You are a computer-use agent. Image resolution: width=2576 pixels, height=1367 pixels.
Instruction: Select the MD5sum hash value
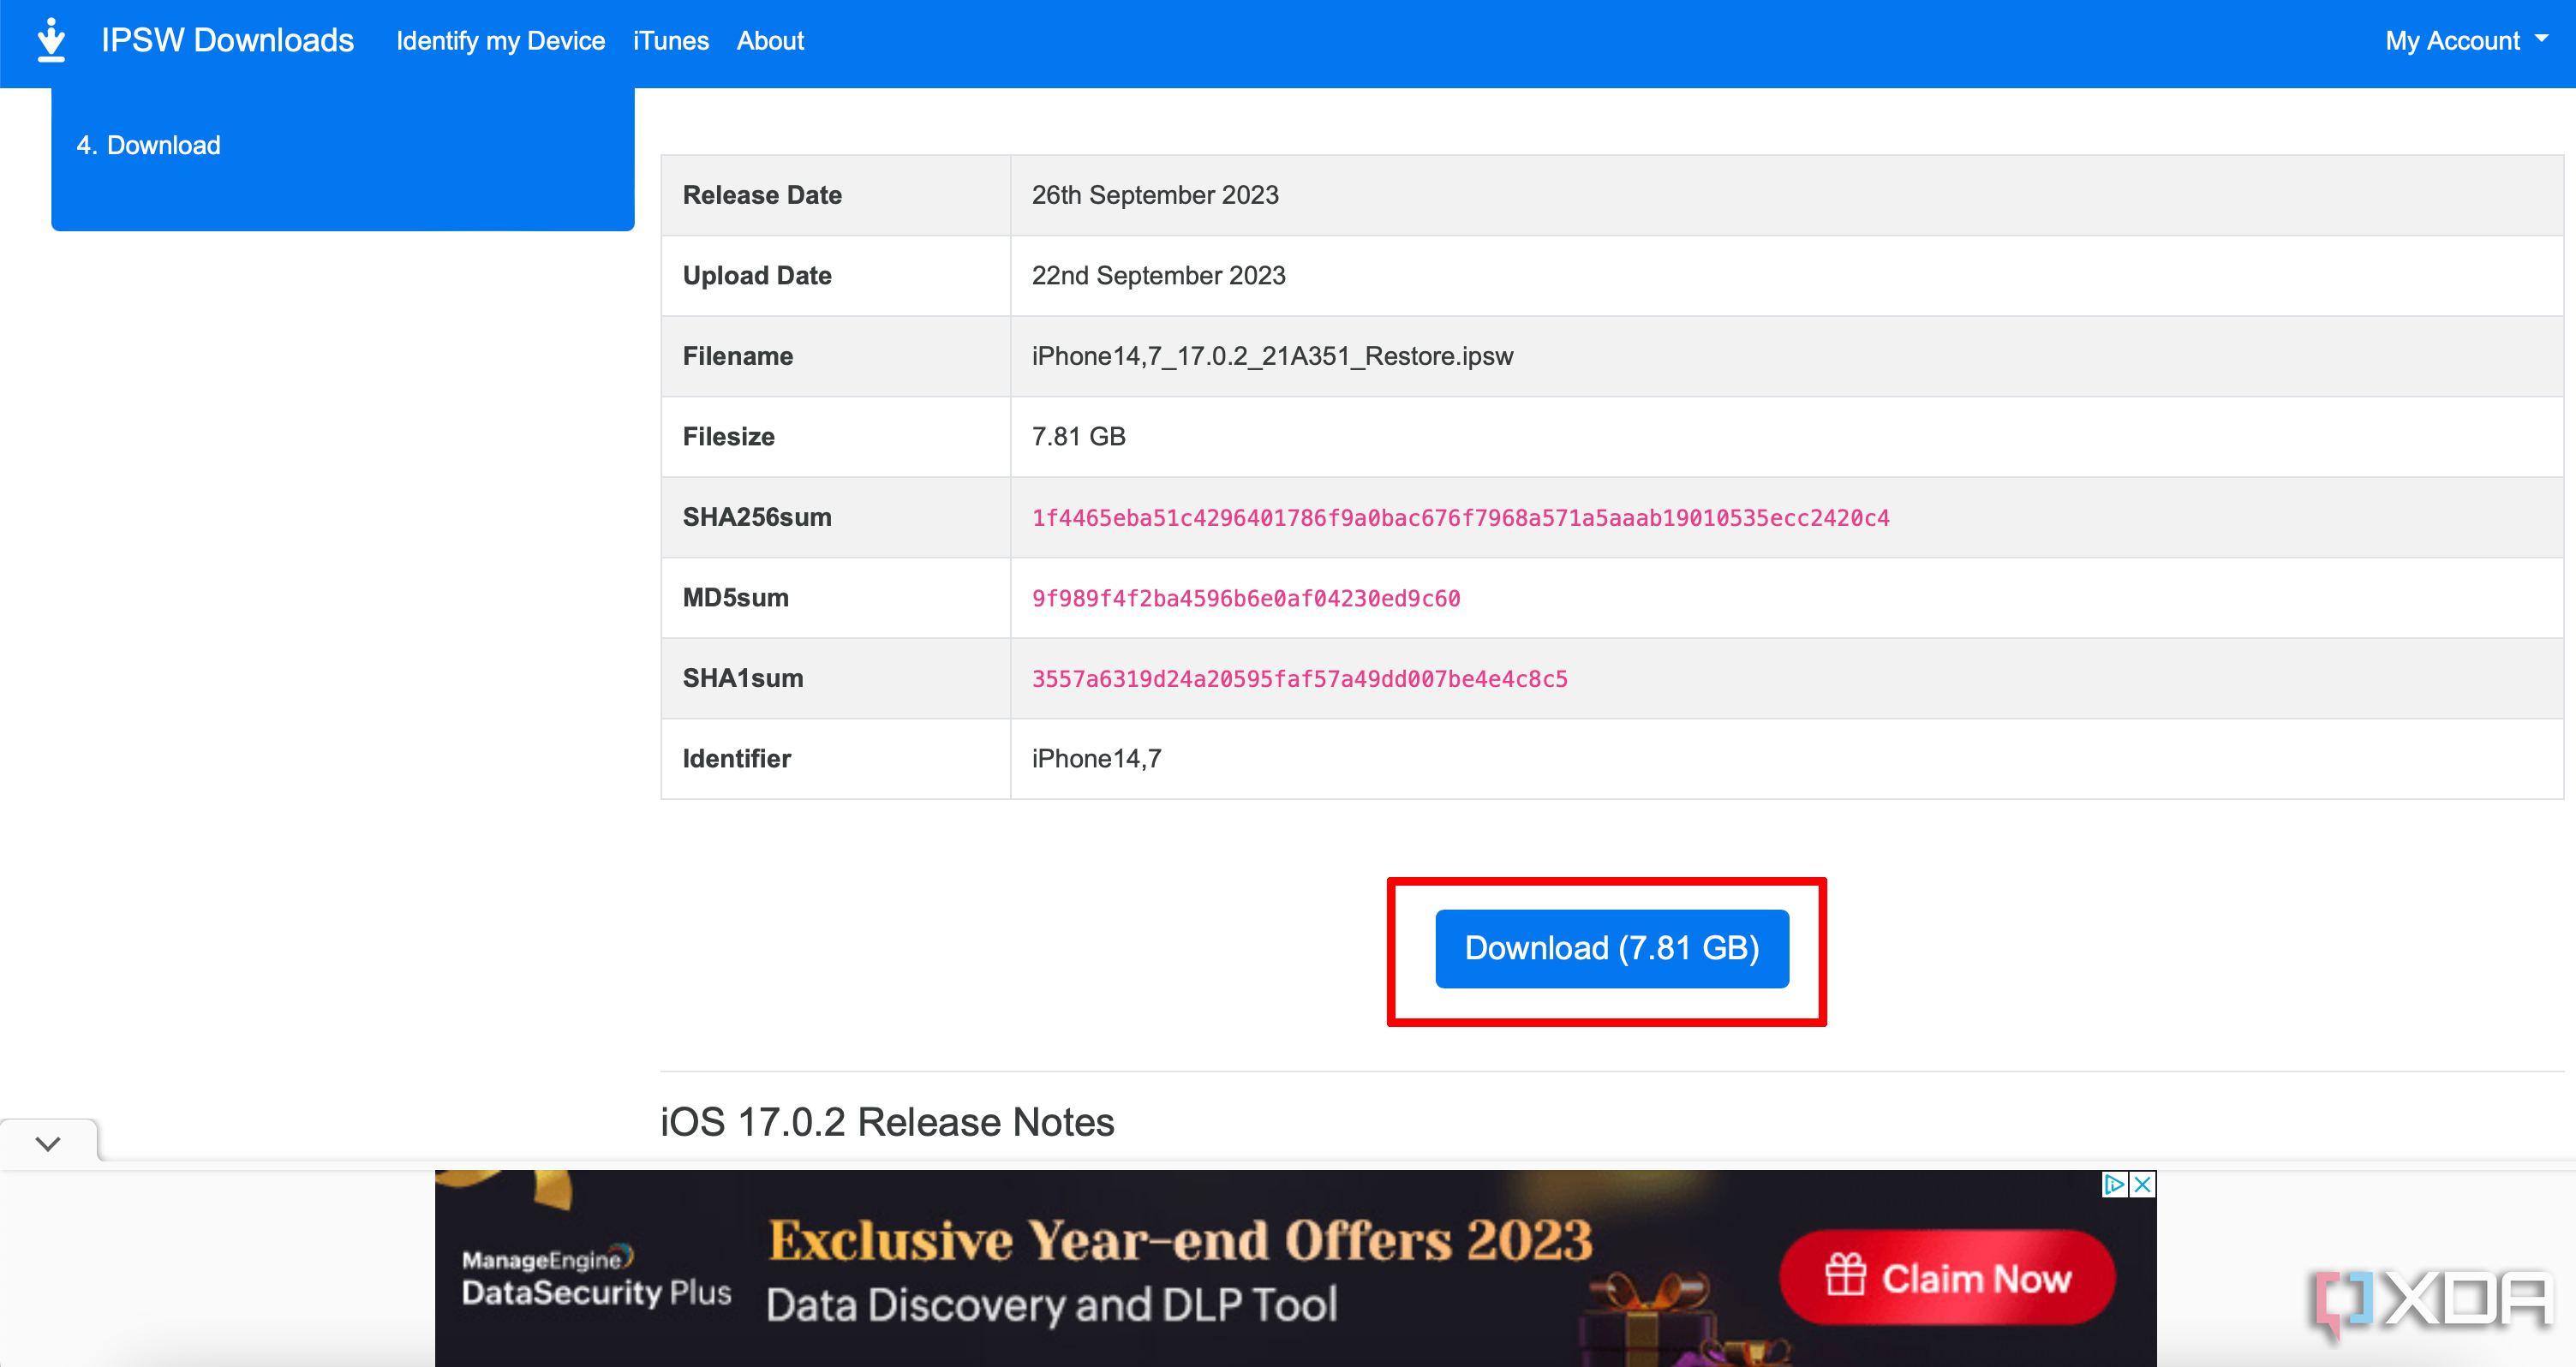coord(1246,598)
